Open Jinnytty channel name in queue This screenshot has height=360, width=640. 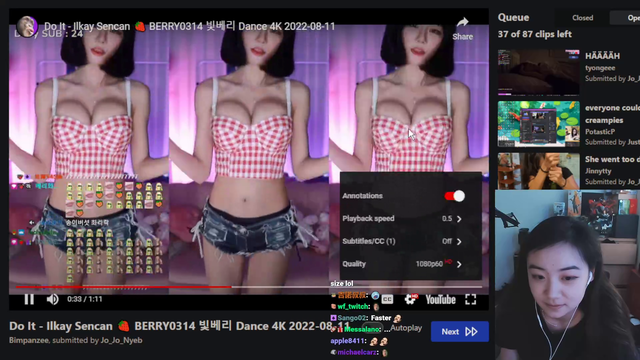[x=598, y=171]
